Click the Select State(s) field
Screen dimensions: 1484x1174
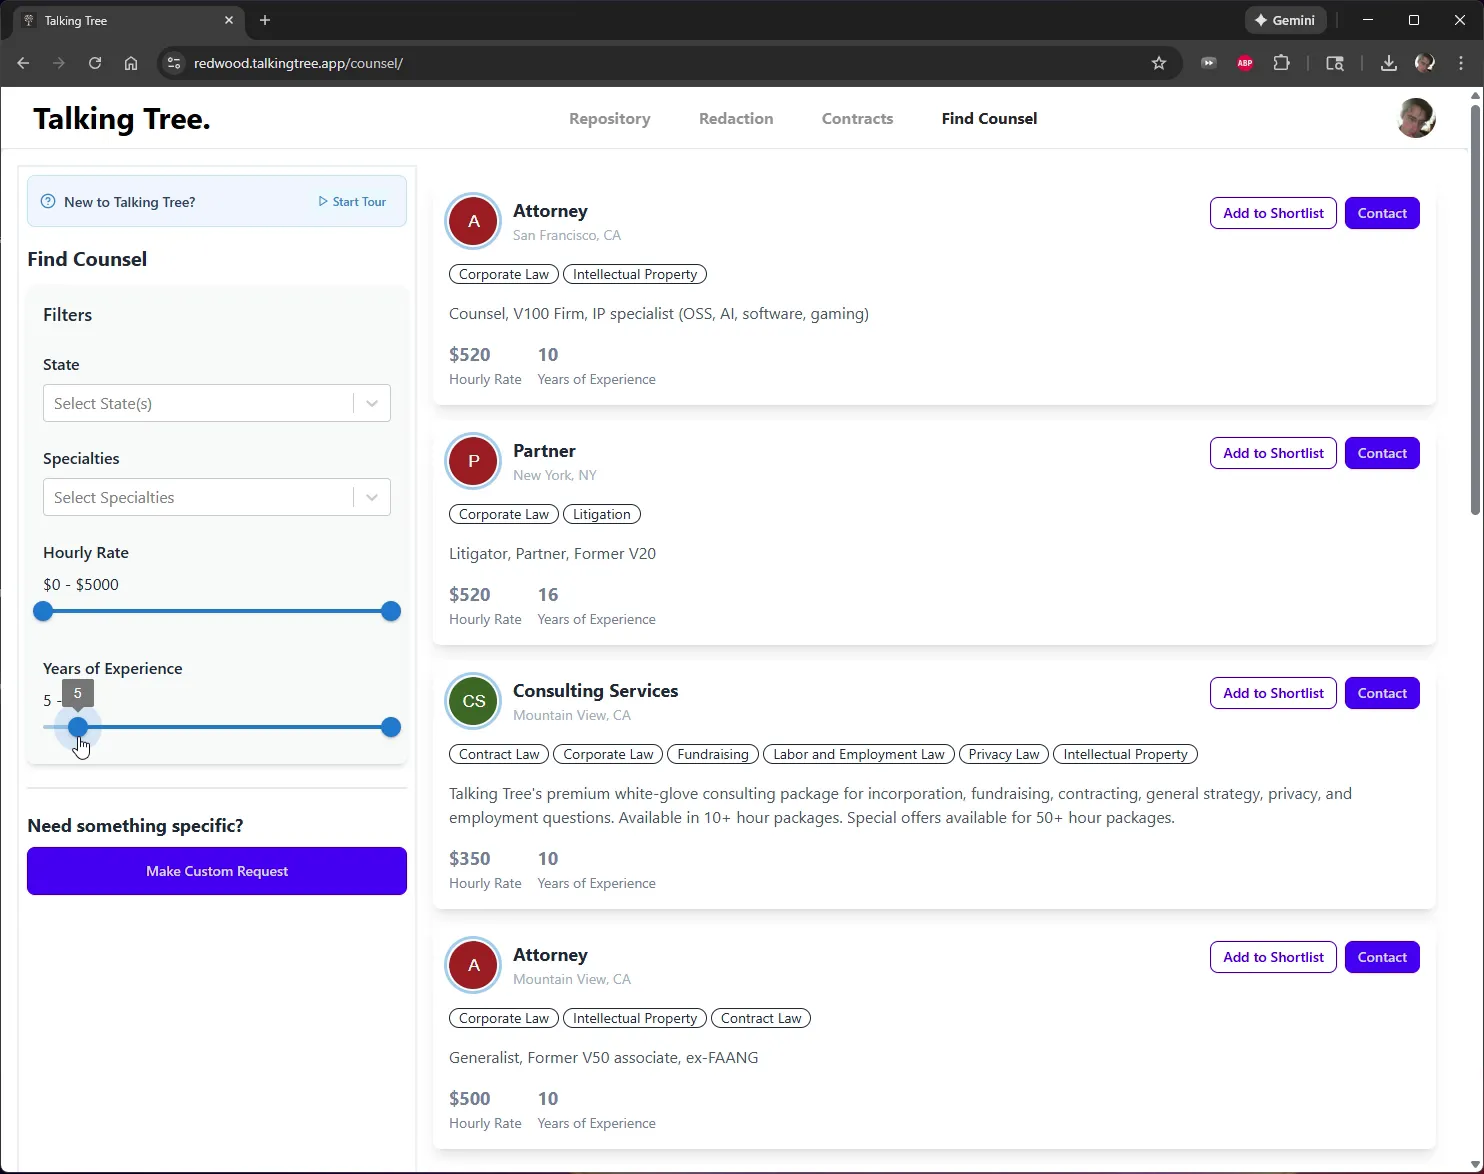(x=217, y=403)
